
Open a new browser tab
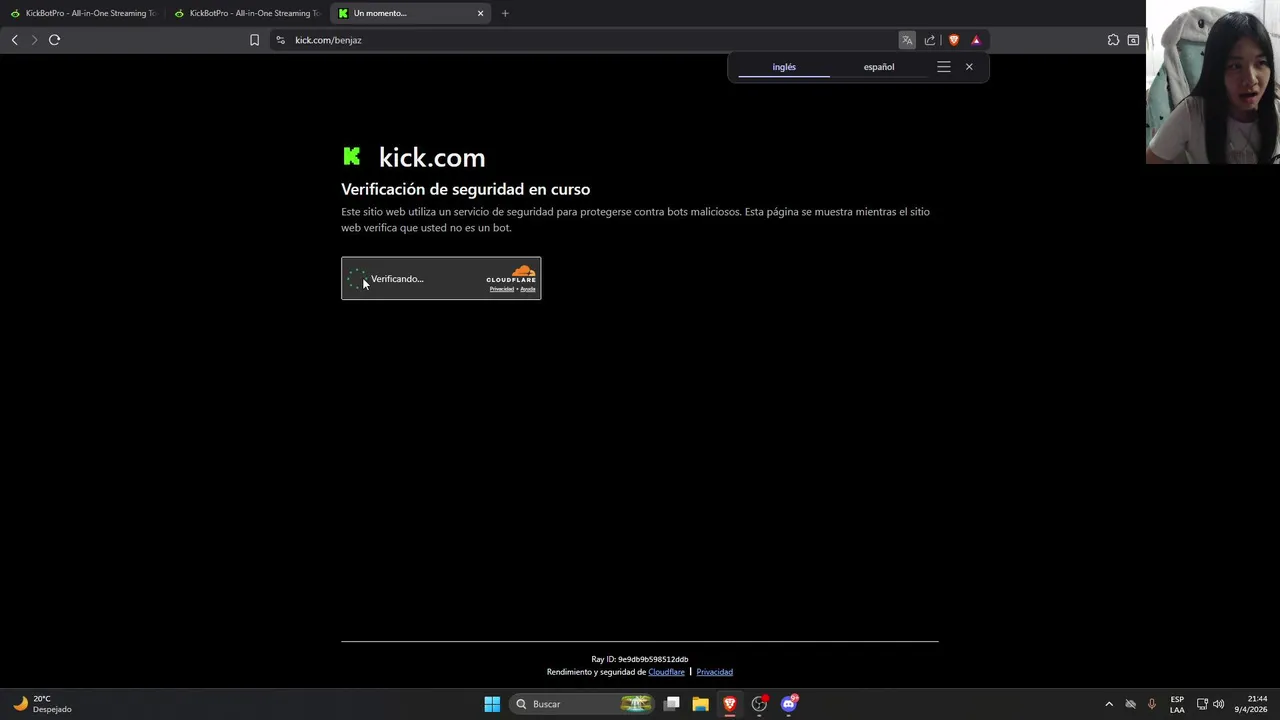pos(505,13)
